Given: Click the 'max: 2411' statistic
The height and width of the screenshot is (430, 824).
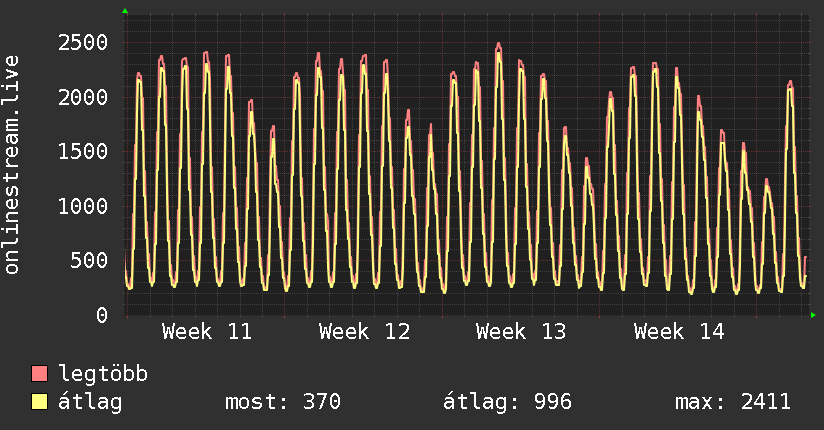Looking at the screenshot, I should 733,402.
